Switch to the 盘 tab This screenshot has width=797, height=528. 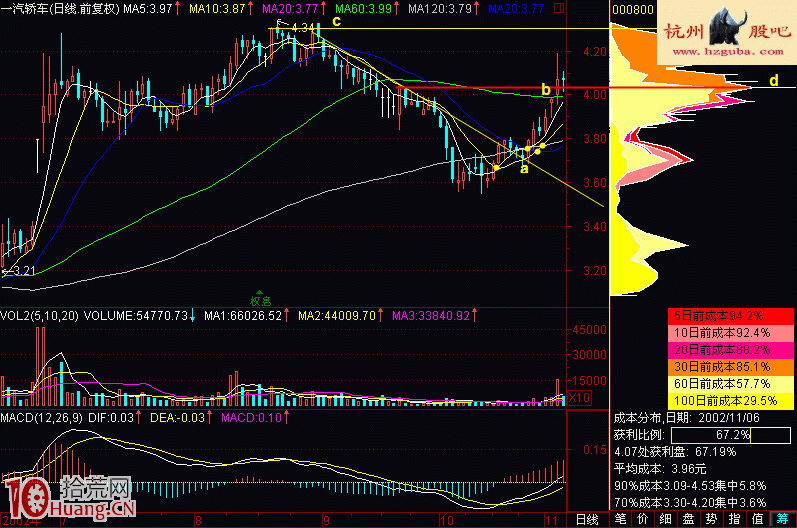(689, 519)
